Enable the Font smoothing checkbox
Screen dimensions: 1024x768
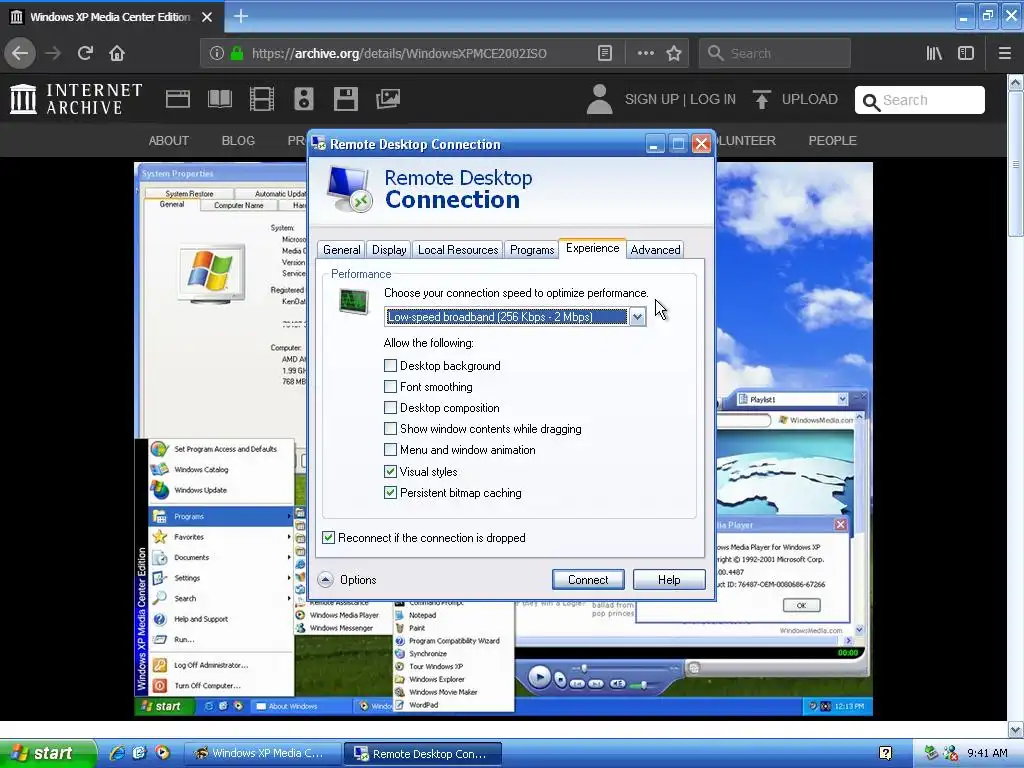pyautogui.click(x=391, y=387)
